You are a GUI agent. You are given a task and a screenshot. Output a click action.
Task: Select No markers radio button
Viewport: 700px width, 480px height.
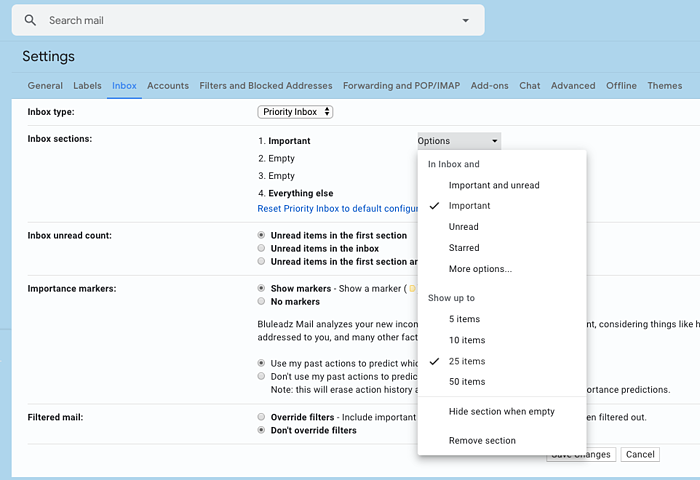point(261,301)
